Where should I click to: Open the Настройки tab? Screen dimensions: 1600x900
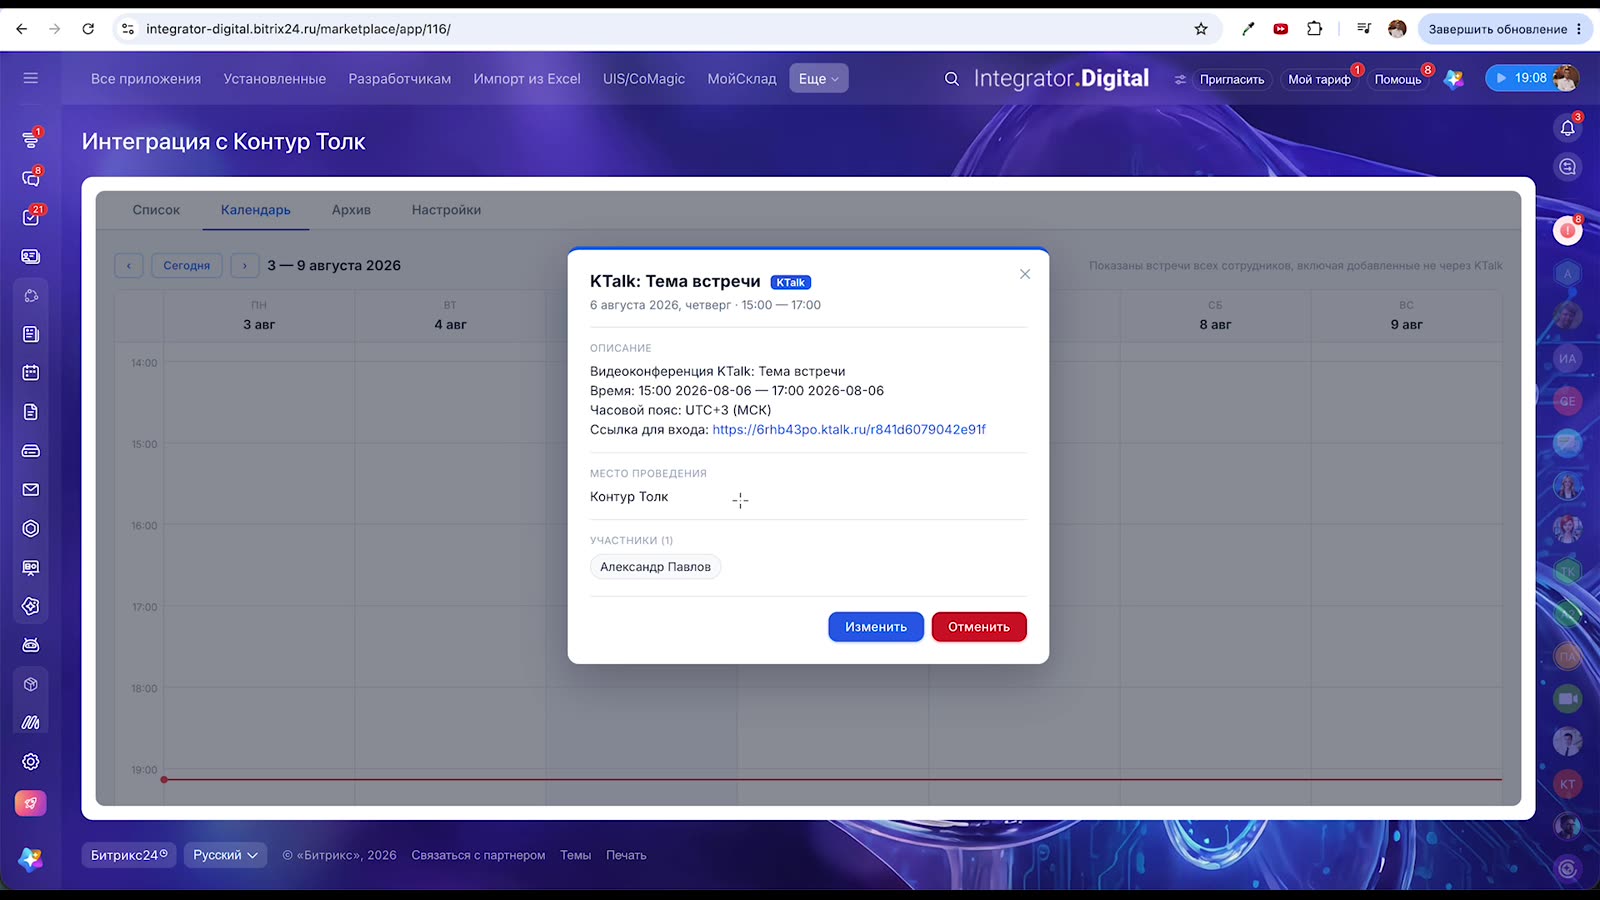446,210
